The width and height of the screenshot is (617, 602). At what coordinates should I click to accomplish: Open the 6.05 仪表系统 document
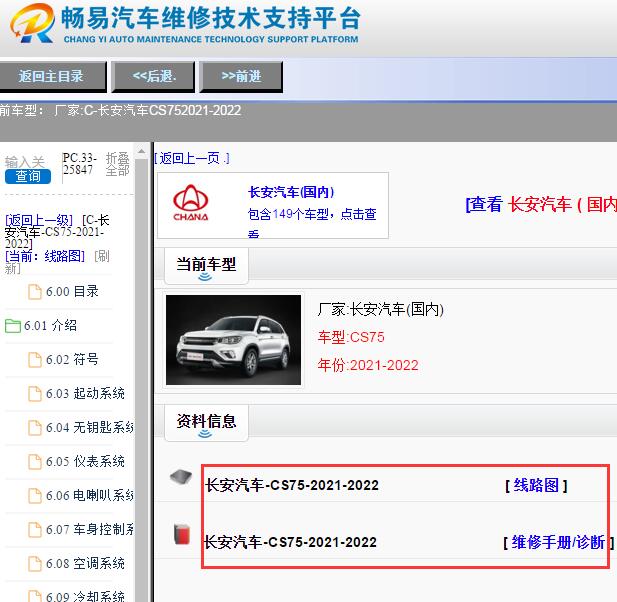(85, 462)
